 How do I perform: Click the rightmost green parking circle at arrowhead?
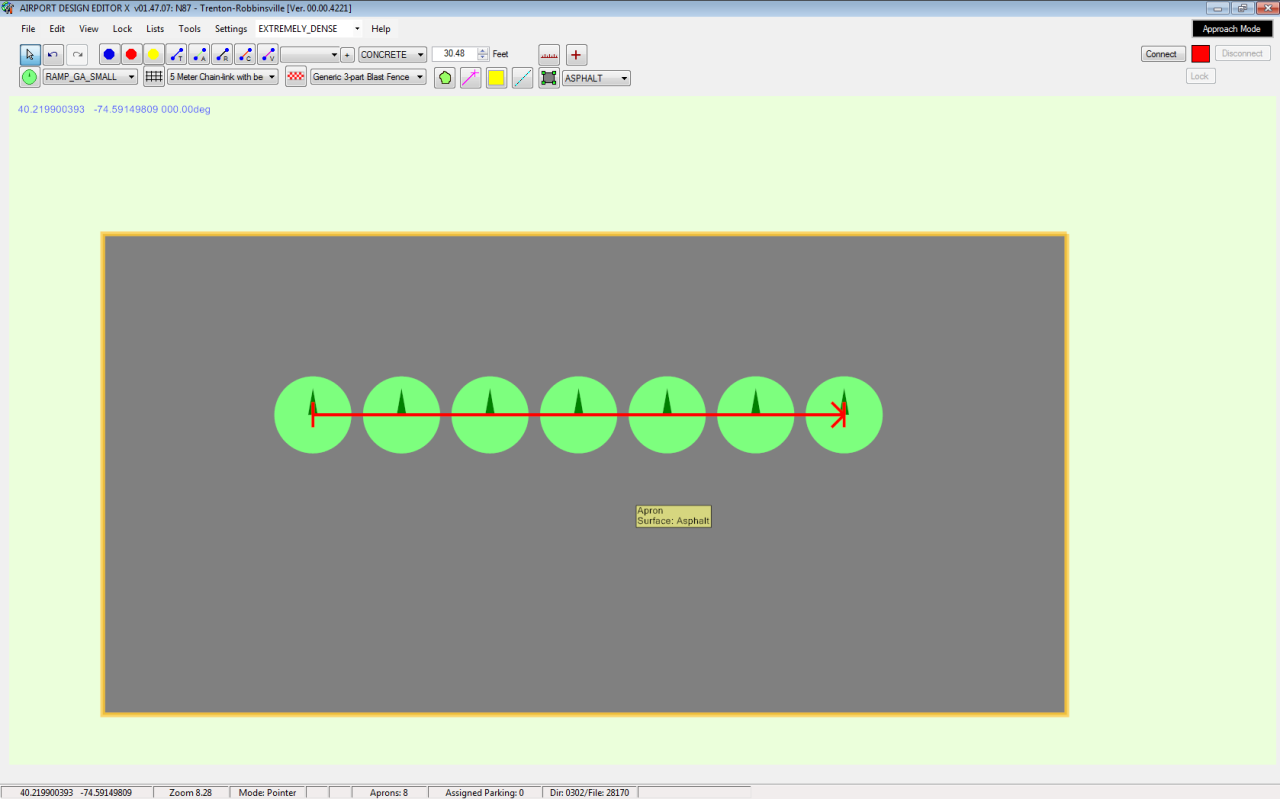point(844,415)
